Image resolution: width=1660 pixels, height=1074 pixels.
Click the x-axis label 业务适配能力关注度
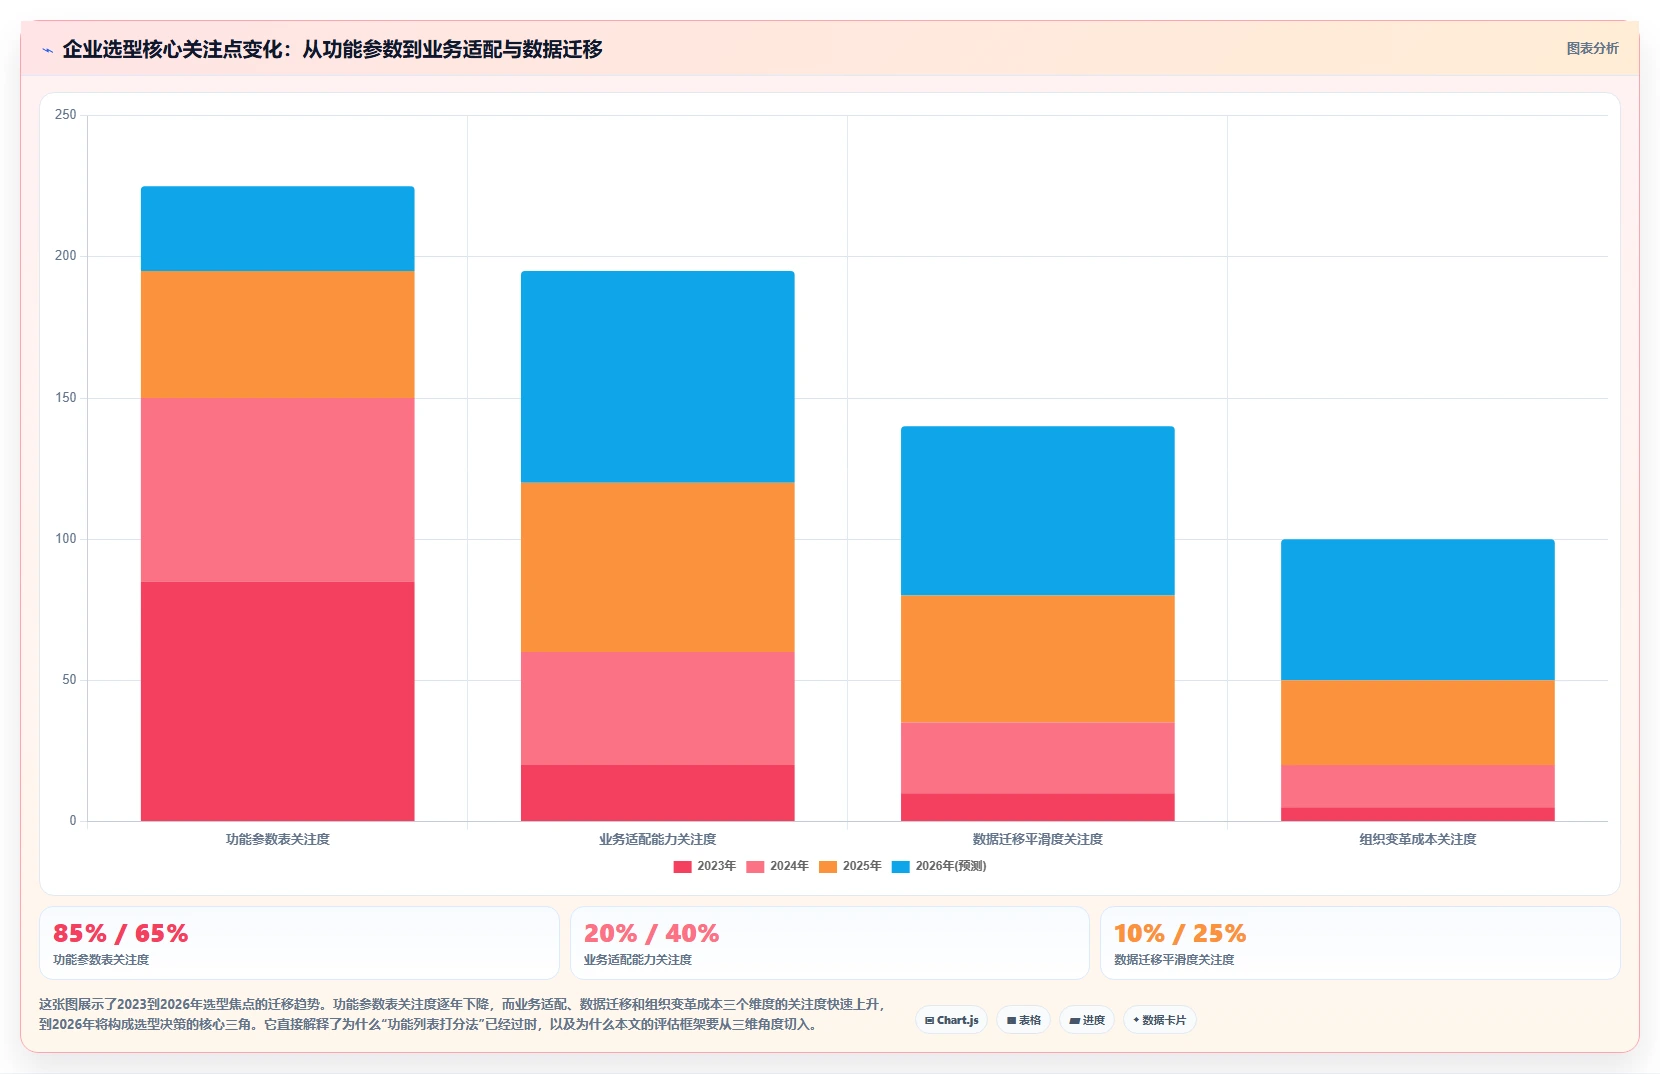658,839
